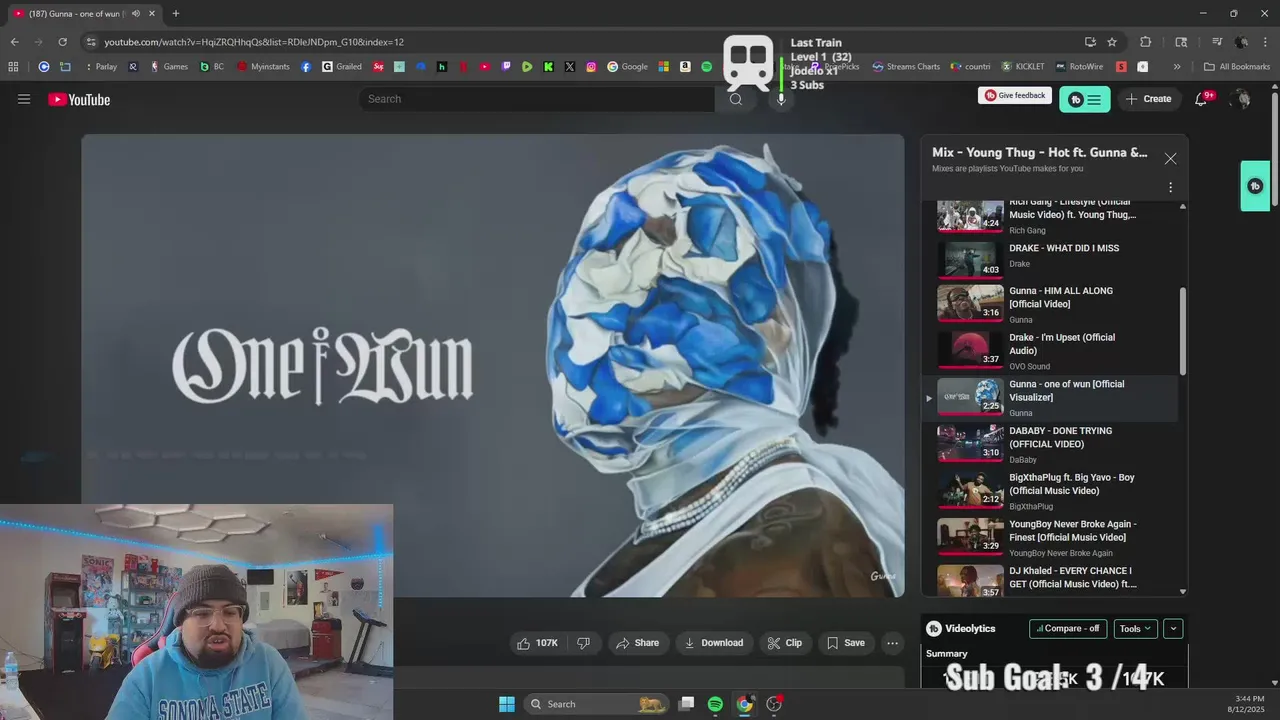Open the Streams Charts bookmark

coord(906,67)
